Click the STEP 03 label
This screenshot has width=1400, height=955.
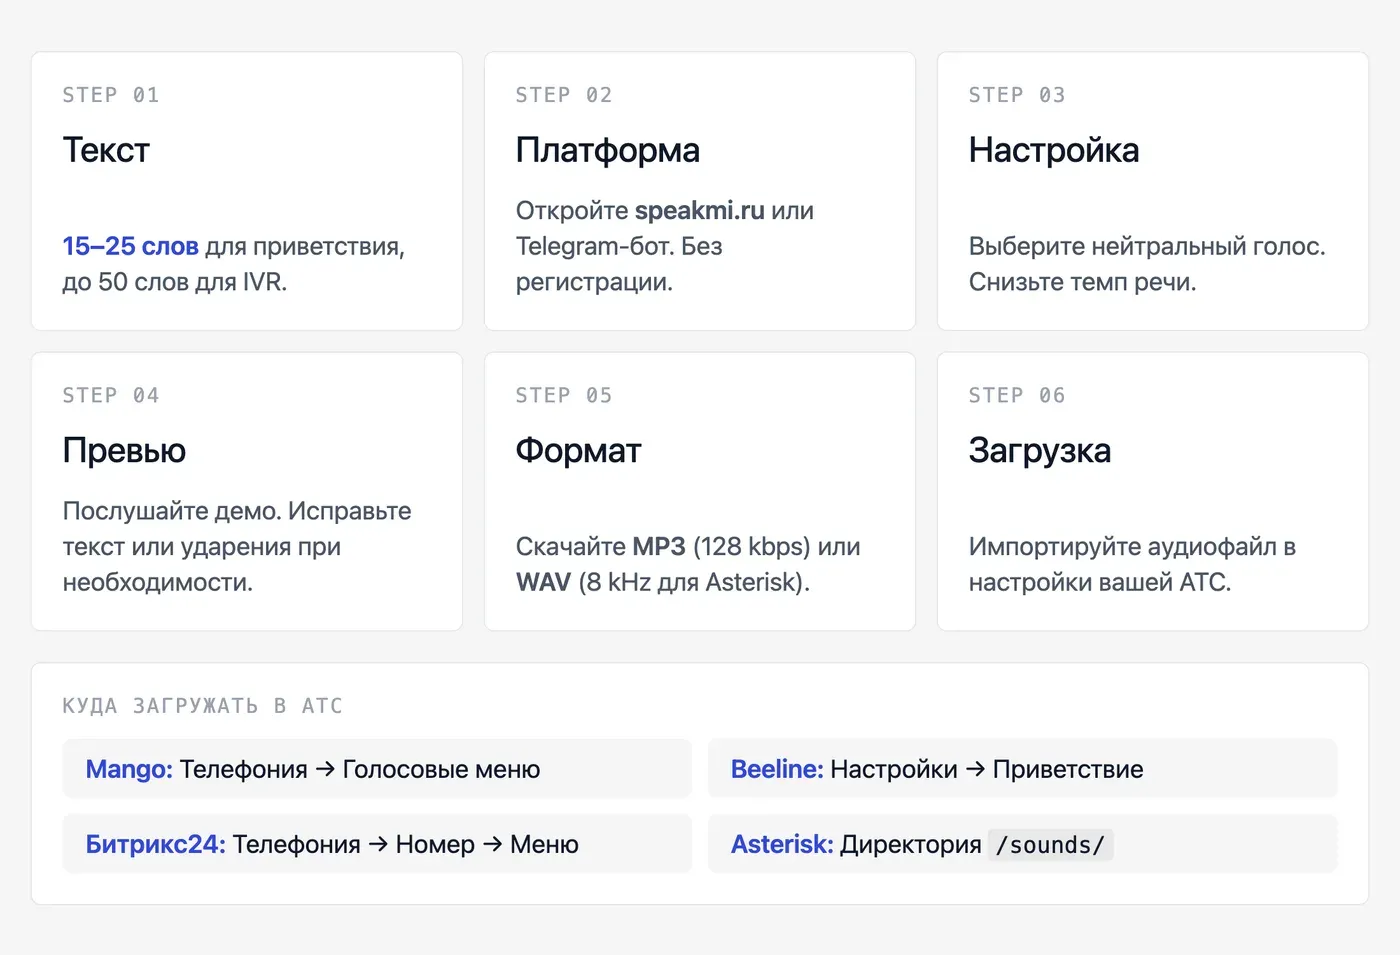coord(1017,95)
